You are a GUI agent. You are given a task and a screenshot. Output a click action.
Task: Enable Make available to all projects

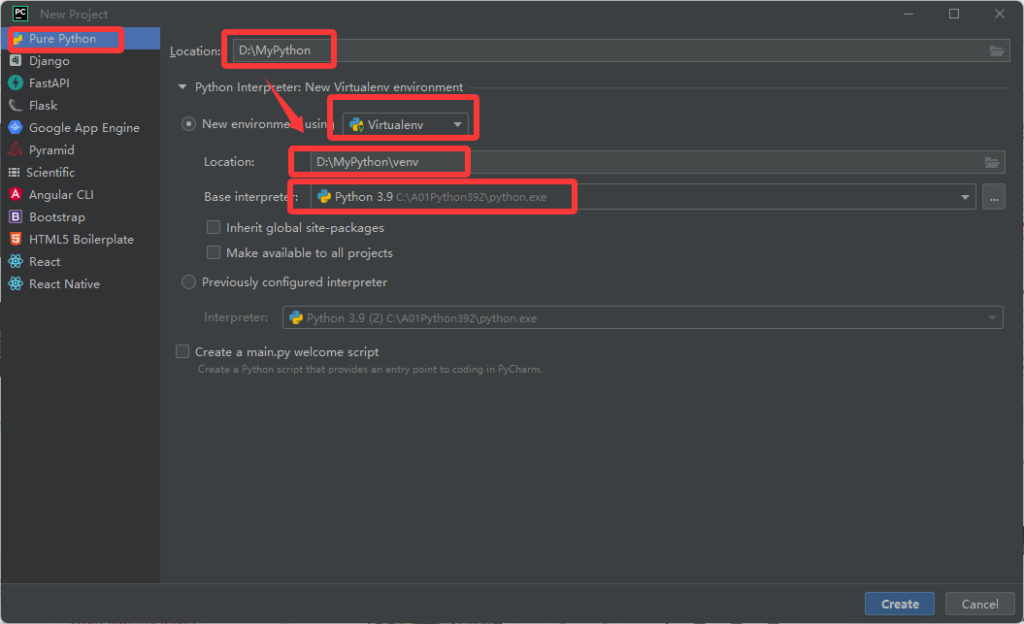coord(213,253)
